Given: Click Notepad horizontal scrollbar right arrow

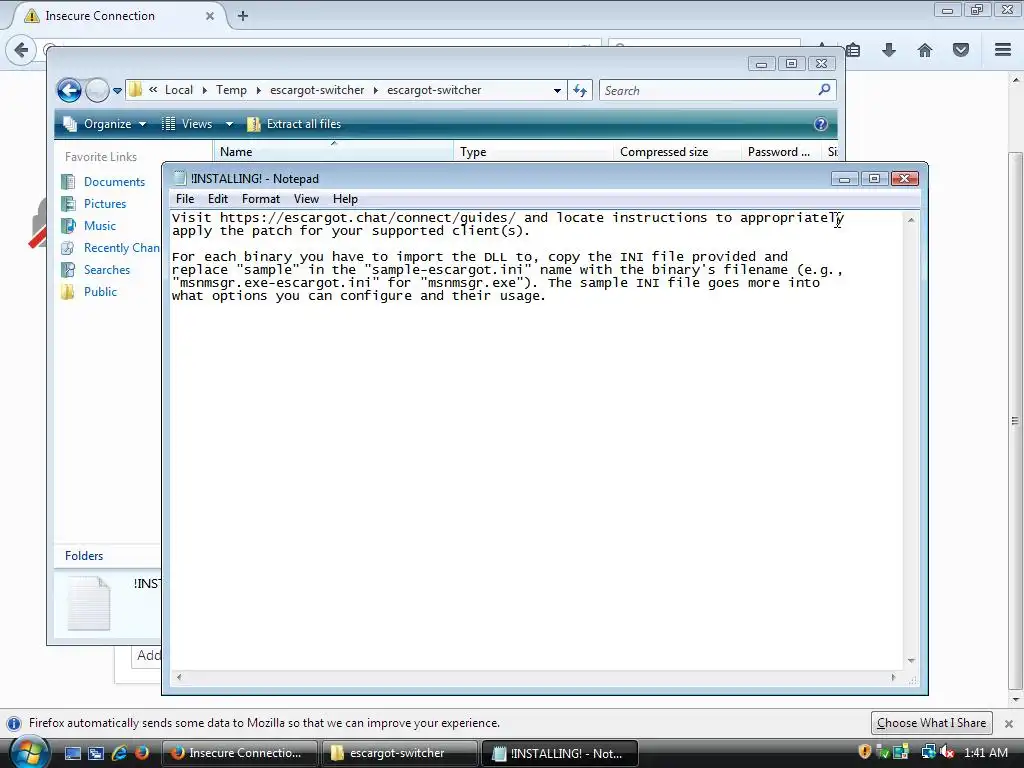Looking at the screenshot, I should (893, 677).
